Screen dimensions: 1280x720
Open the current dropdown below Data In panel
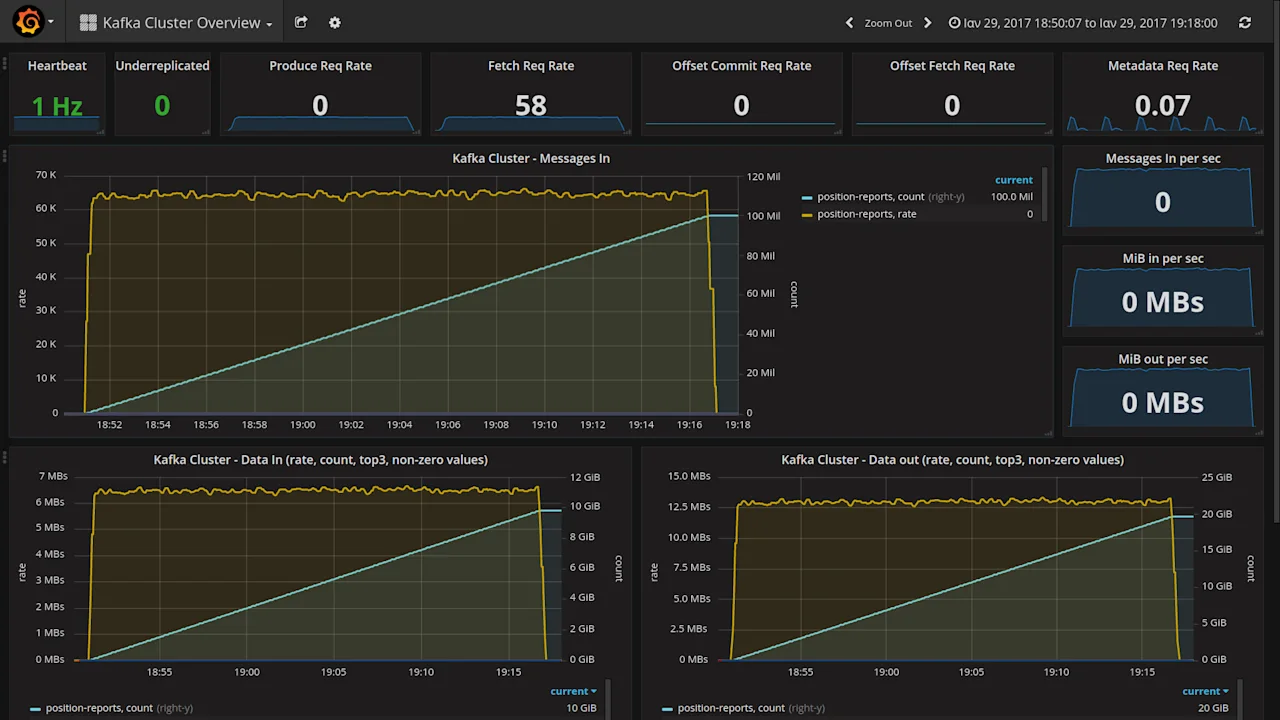[573, 690]
